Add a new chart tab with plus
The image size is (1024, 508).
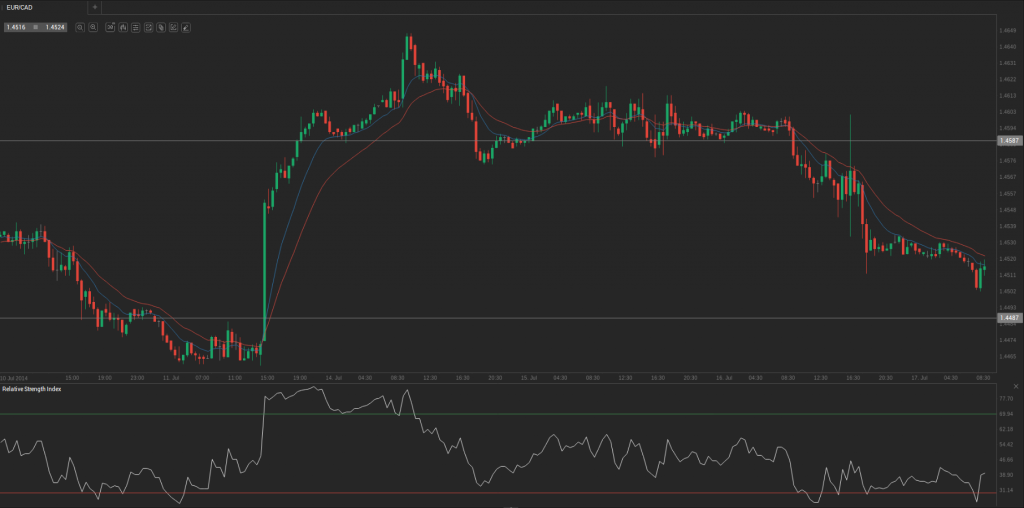coord(95,7)
